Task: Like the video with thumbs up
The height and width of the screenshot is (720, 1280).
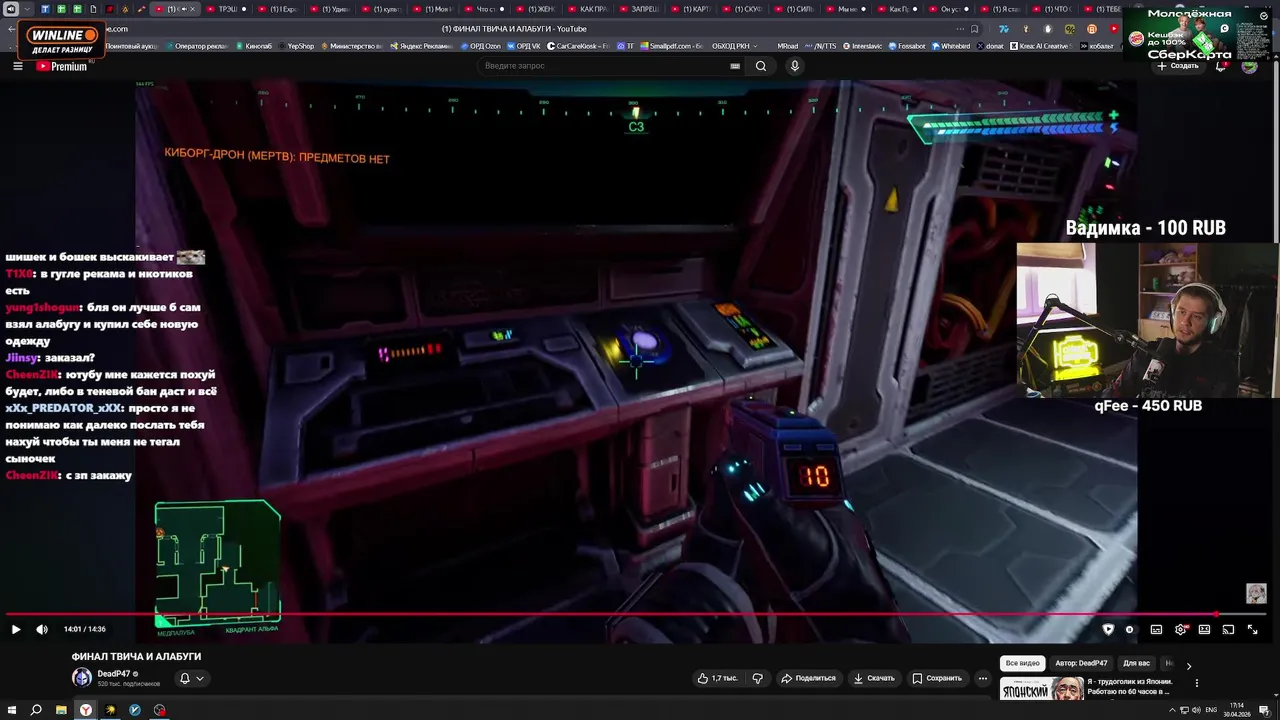Action: point(718,678)
